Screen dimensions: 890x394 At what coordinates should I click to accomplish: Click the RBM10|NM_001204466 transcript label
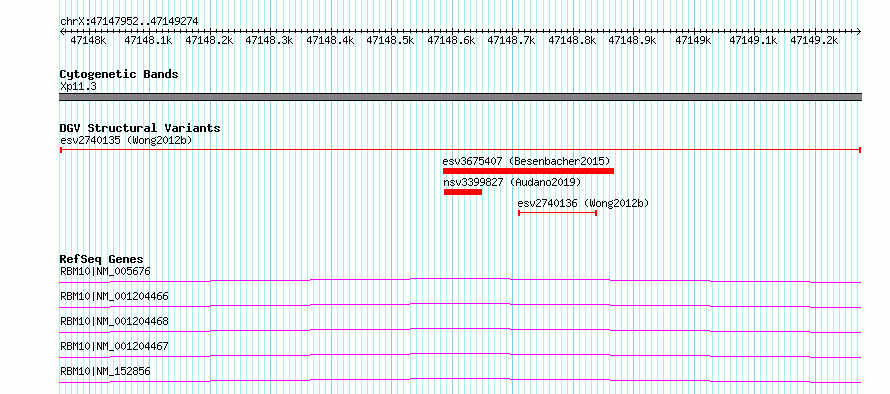(x=114, y=296)
